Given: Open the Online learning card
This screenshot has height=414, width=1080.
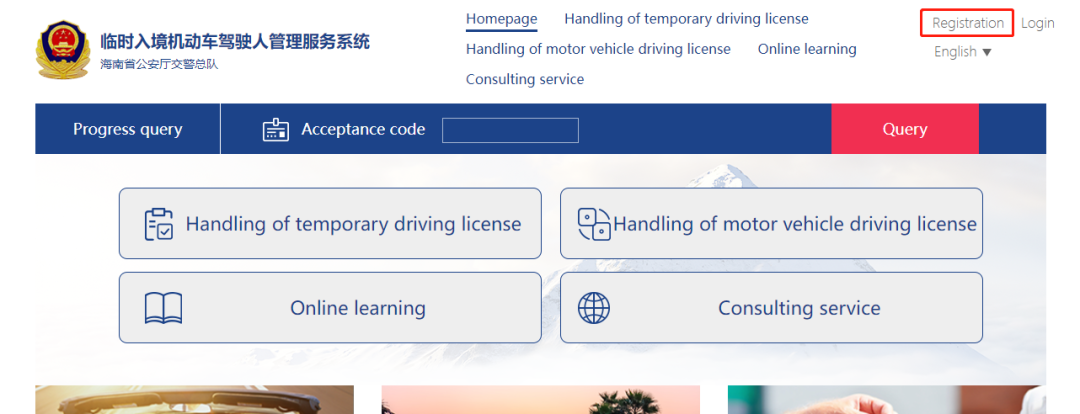Looking at the screenshot, I should [330, 307].
